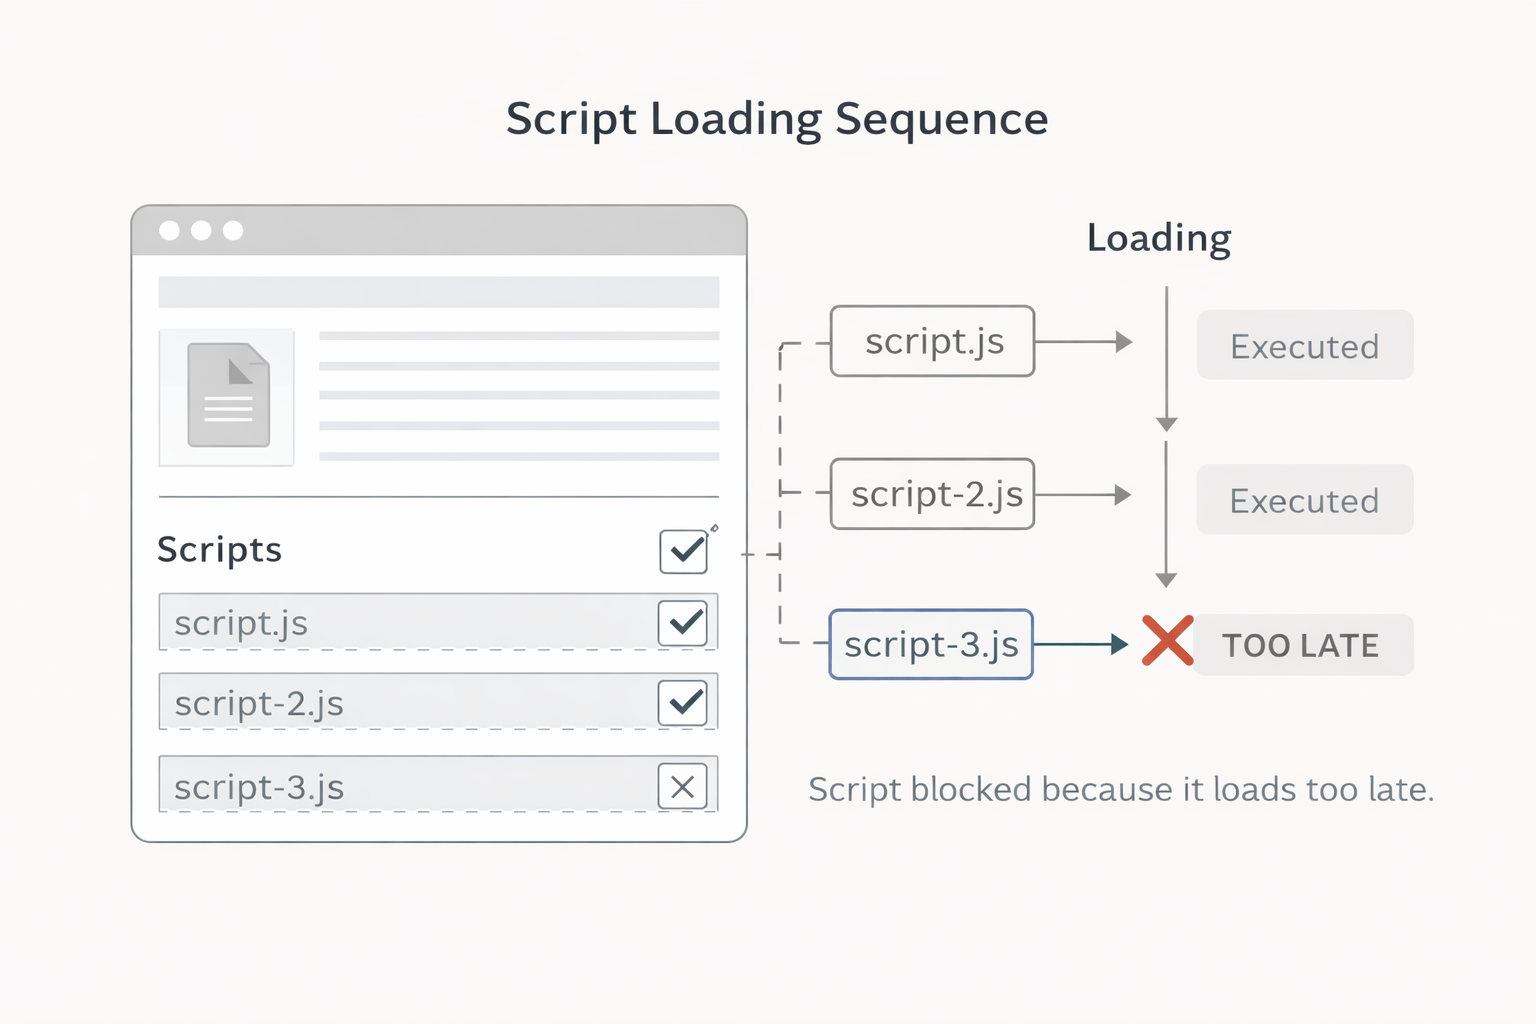This screenshot has height=1024, width=1536.
Task: Click the third window control dot
Action: 233,231
